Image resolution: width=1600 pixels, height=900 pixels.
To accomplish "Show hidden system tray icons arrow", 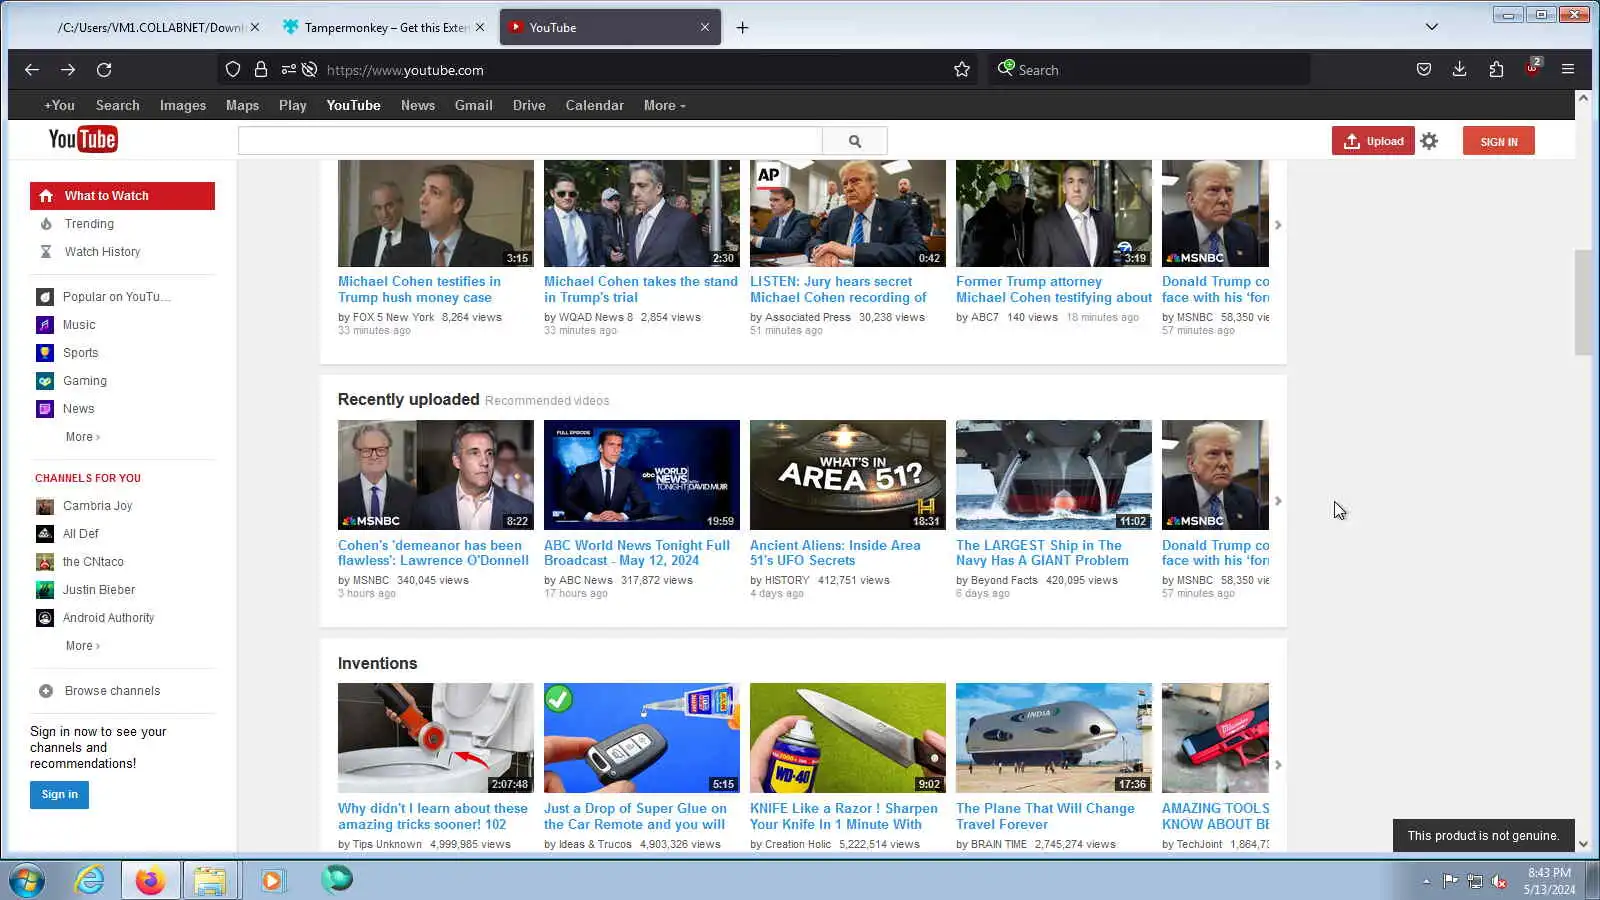I will [x=1426, y=881].
